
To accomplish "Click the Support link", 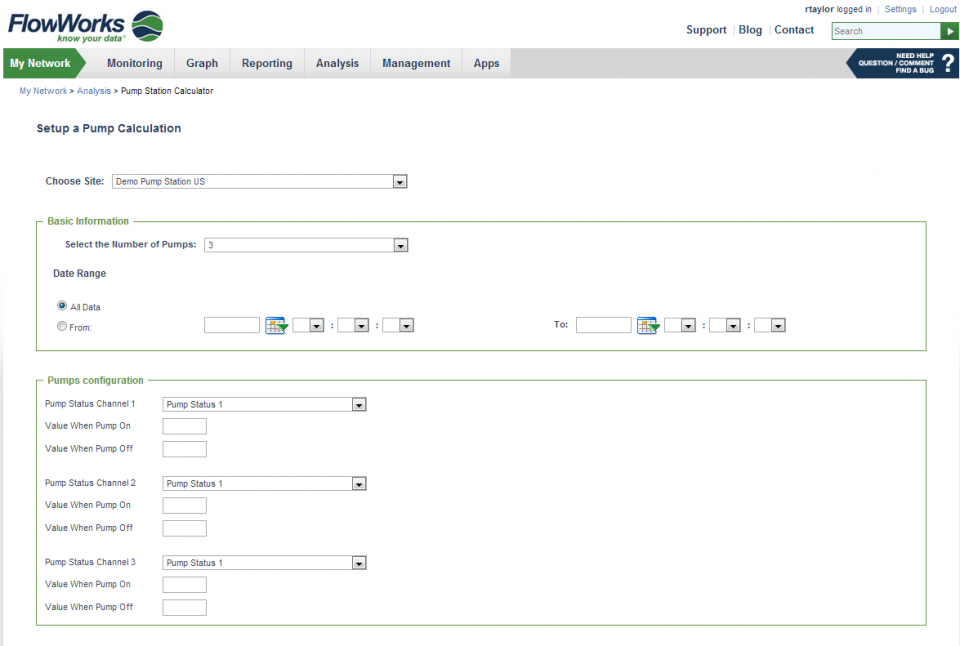I will click(706, 30).
